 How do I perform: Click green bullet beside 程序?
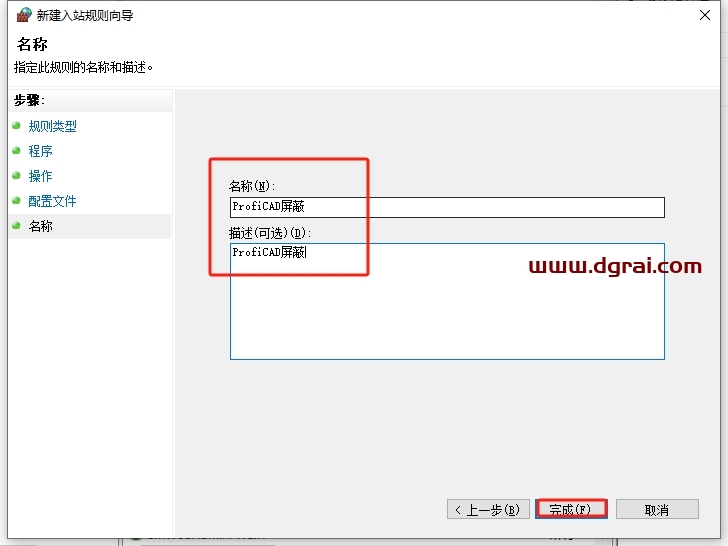[x=17, y=150]
